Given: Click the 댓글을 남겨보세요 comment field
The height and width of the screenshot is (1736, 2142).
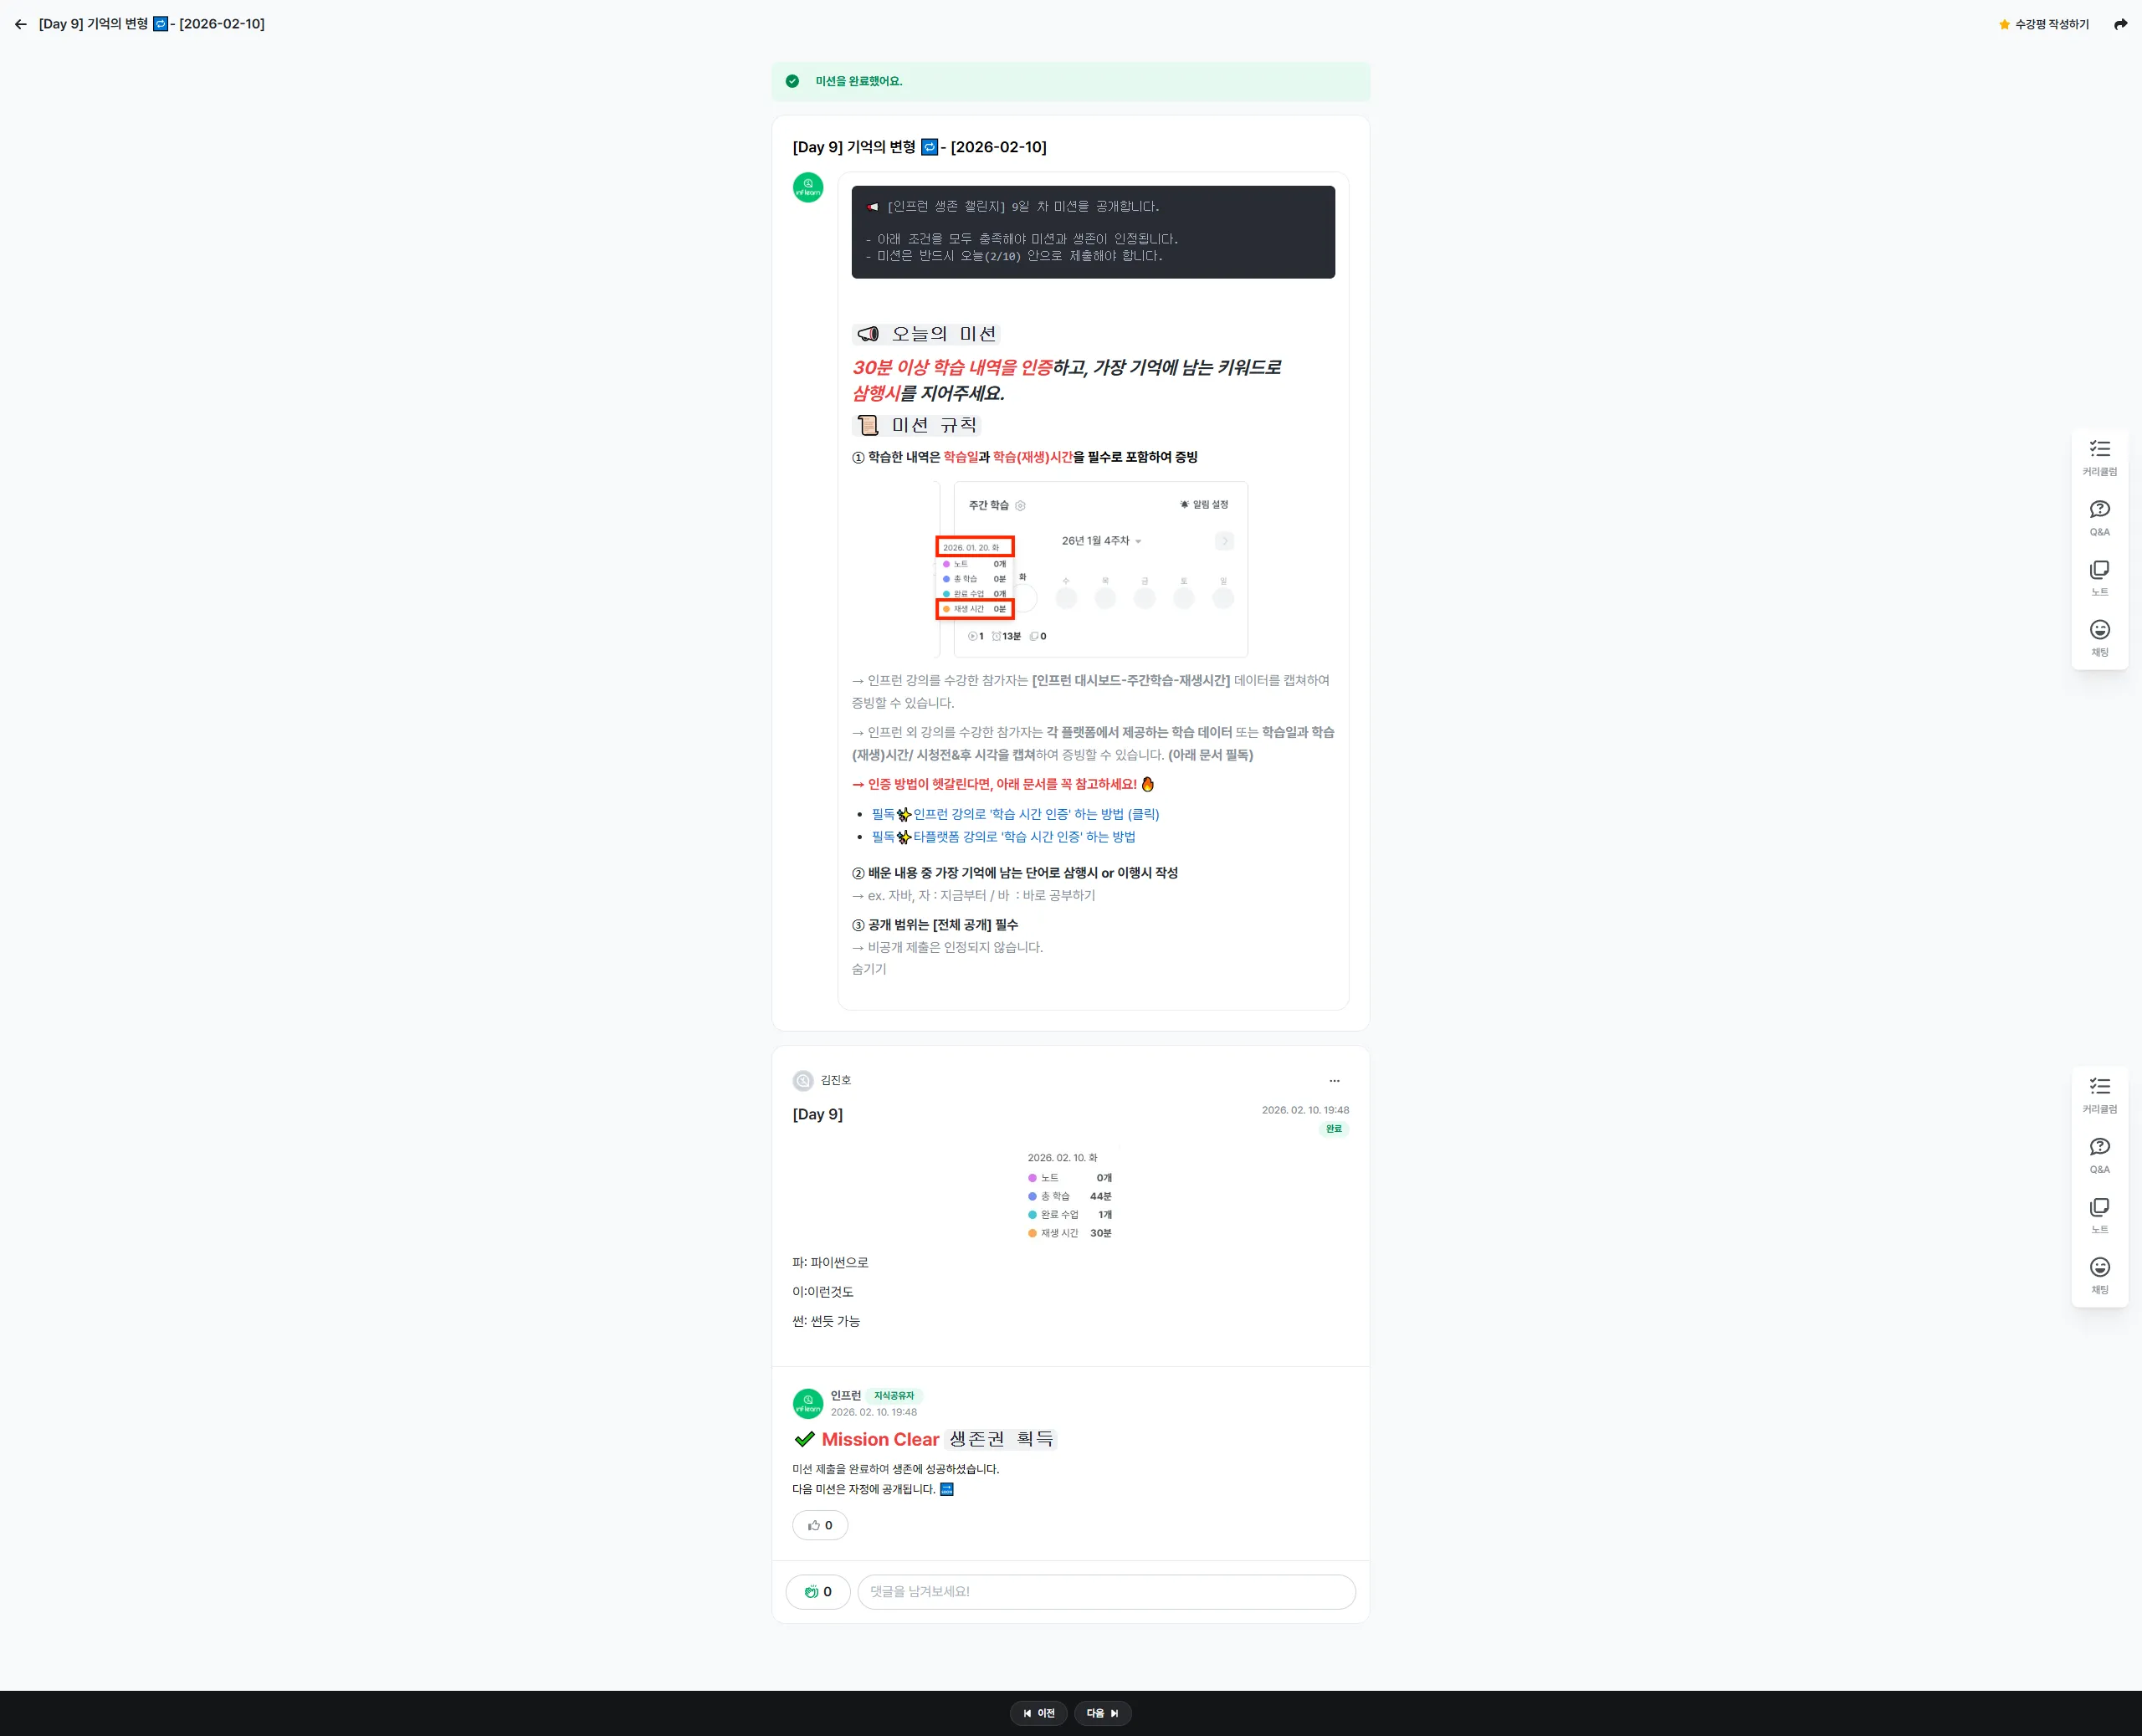Looking at the screenshot, I should tap(1105, 1591).
